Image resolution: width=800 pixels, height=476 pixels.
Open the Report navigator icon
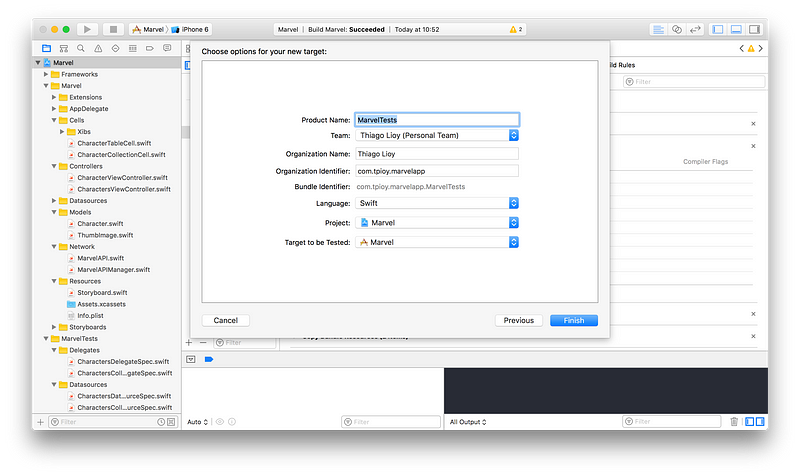coord(167,48)
